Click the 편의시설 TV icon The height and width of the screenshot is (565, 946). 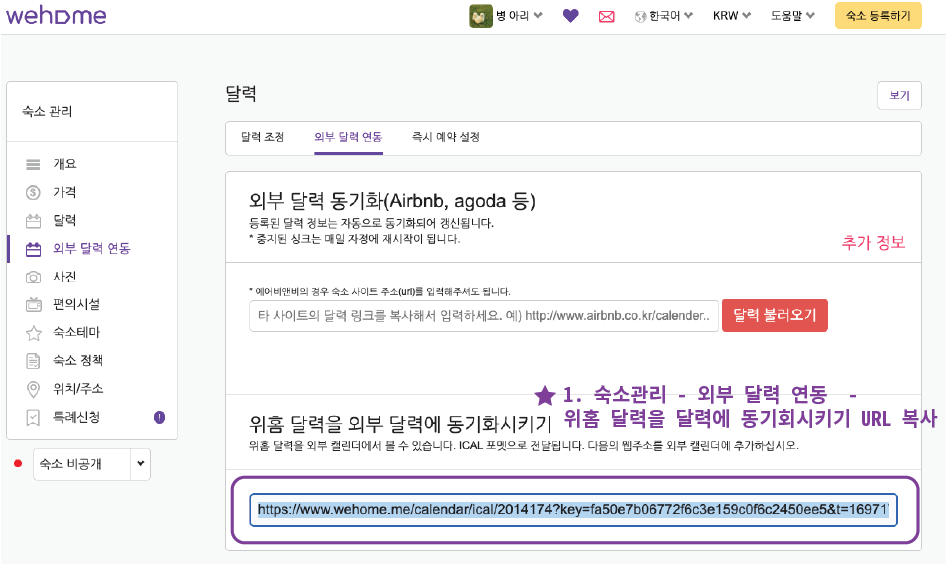click(33, 304)
